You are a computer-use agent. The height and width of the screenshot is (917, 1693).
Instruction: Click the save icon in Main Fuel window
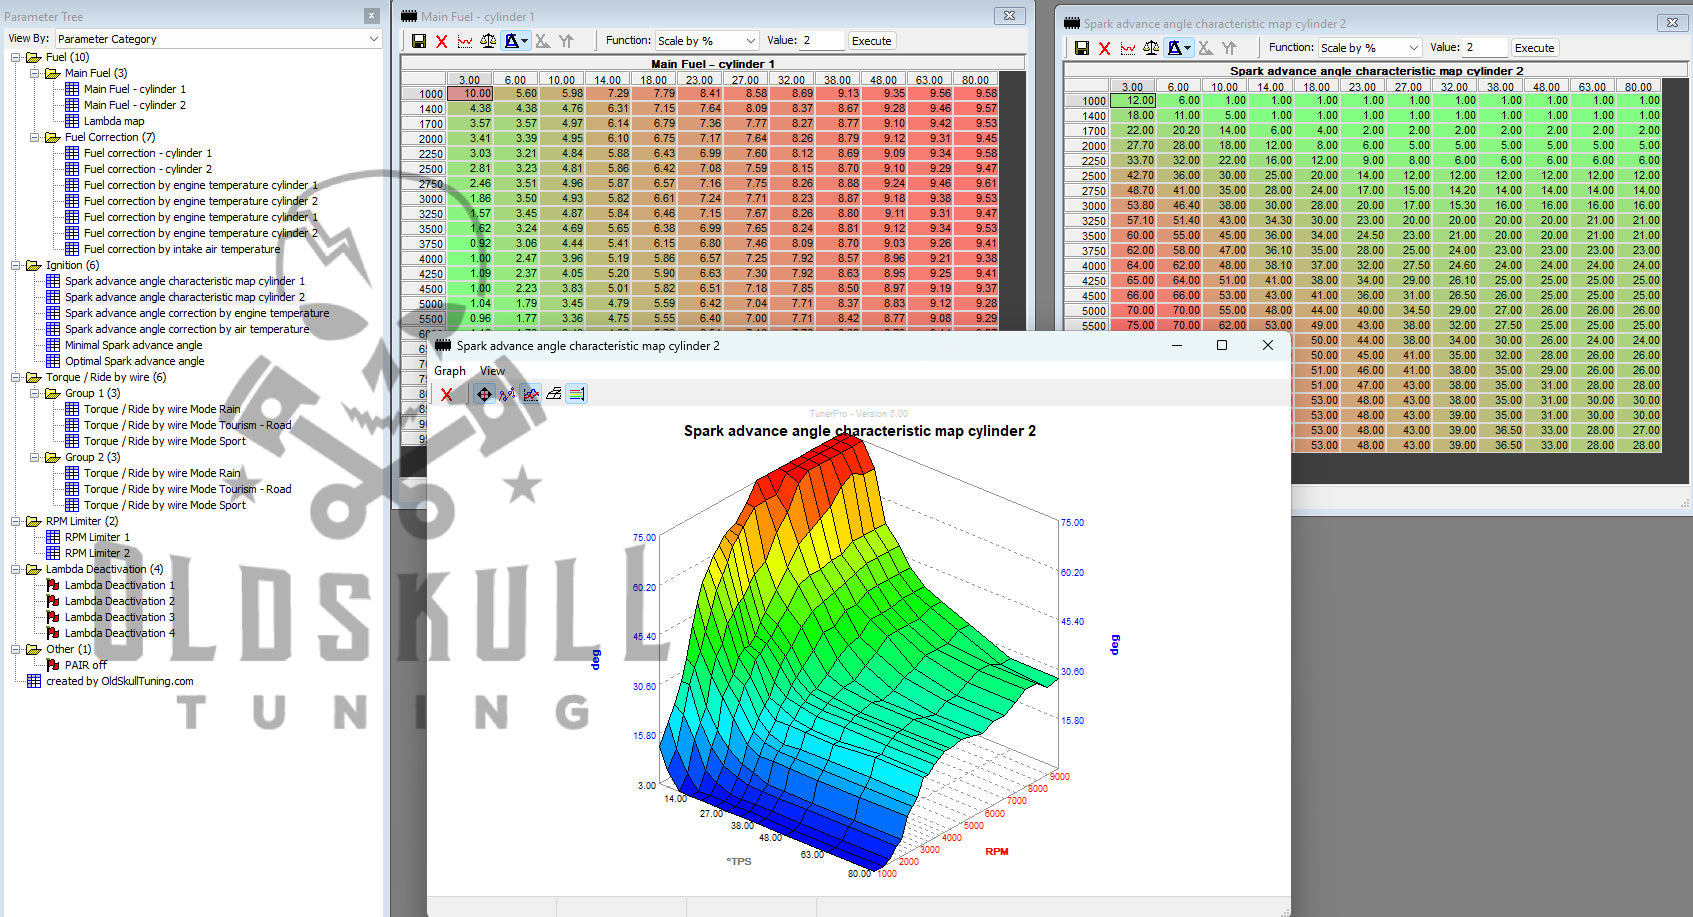[419, 41]
